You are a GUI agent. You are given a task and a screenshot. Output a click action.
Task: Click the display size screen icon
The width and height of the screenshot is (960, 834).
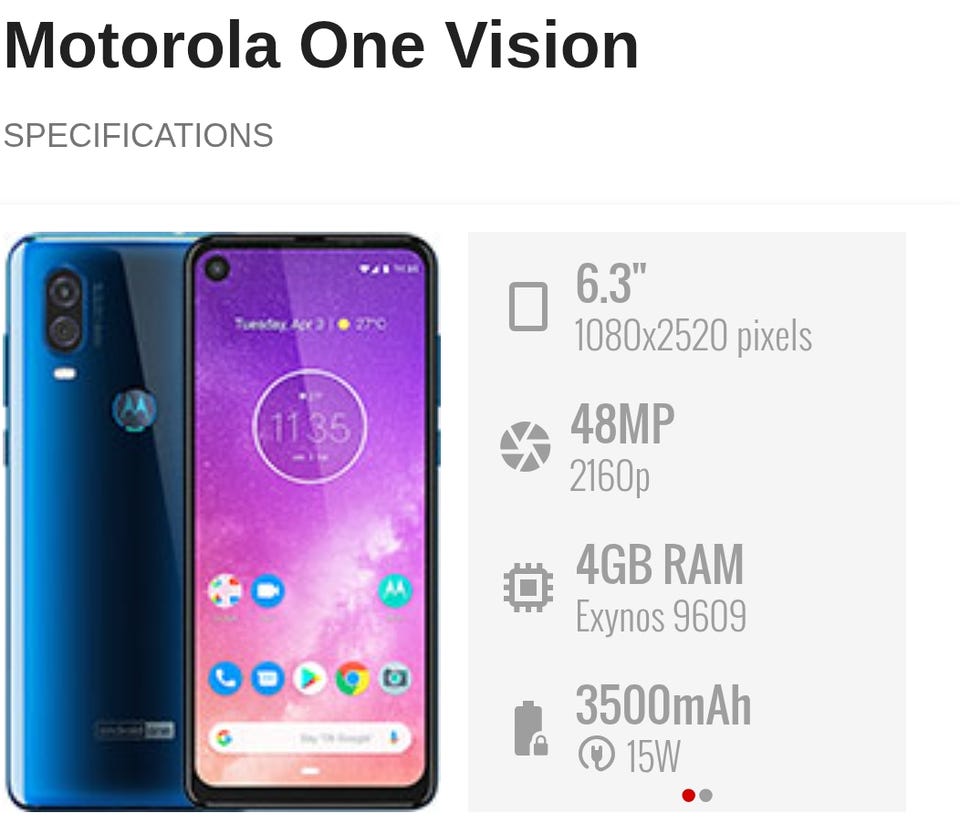tap(528, 306)
